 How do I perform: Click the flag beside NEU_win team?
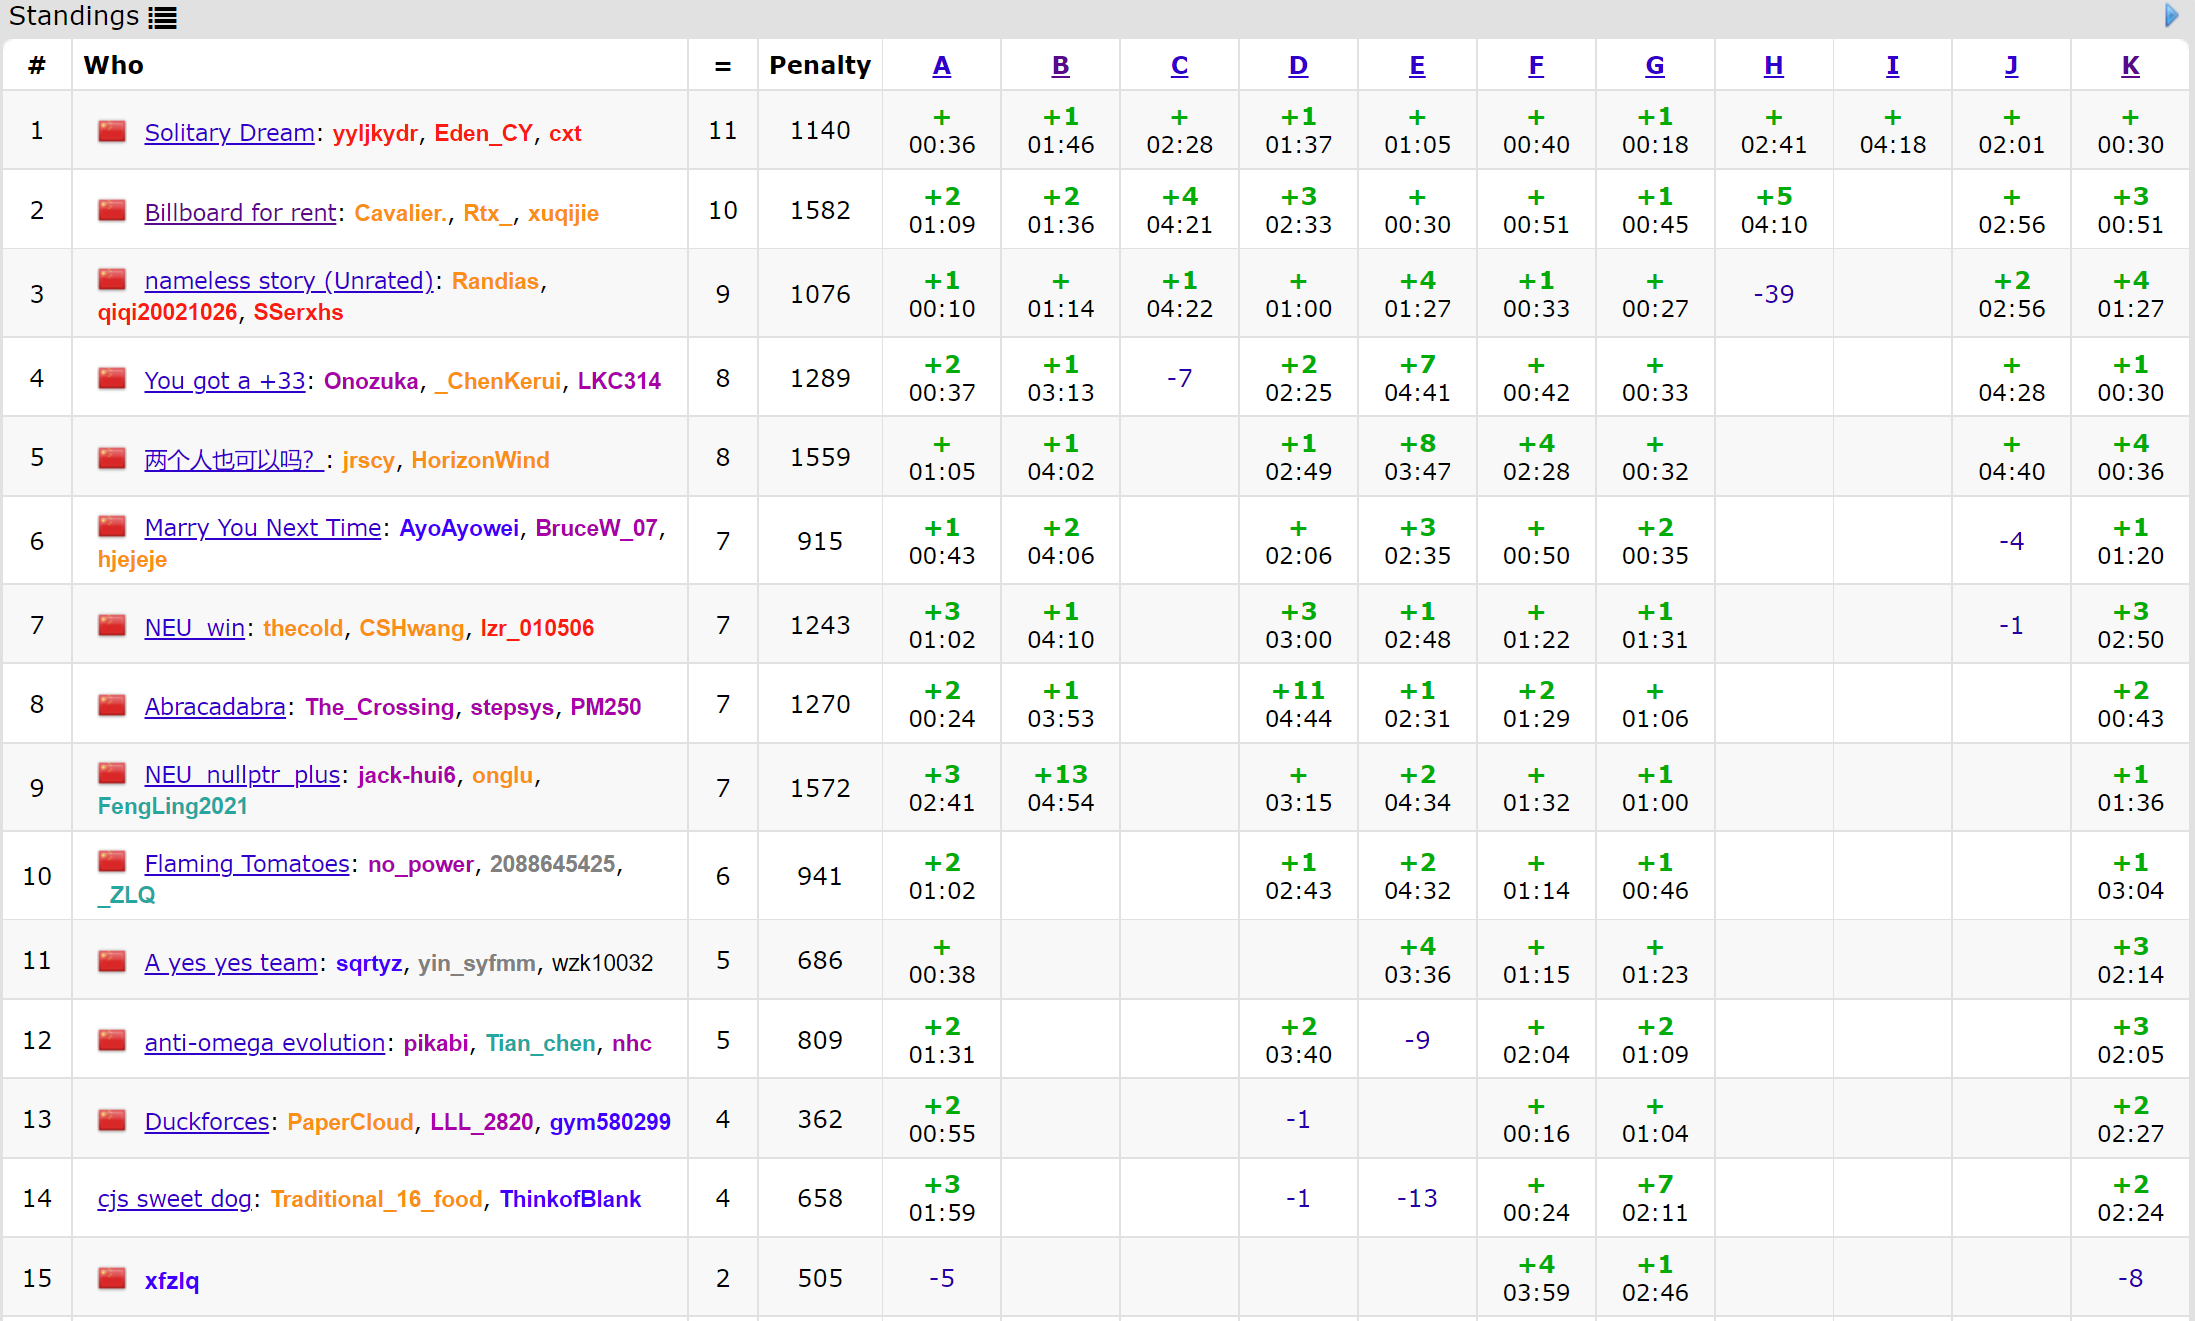click(x=112, y=627)
